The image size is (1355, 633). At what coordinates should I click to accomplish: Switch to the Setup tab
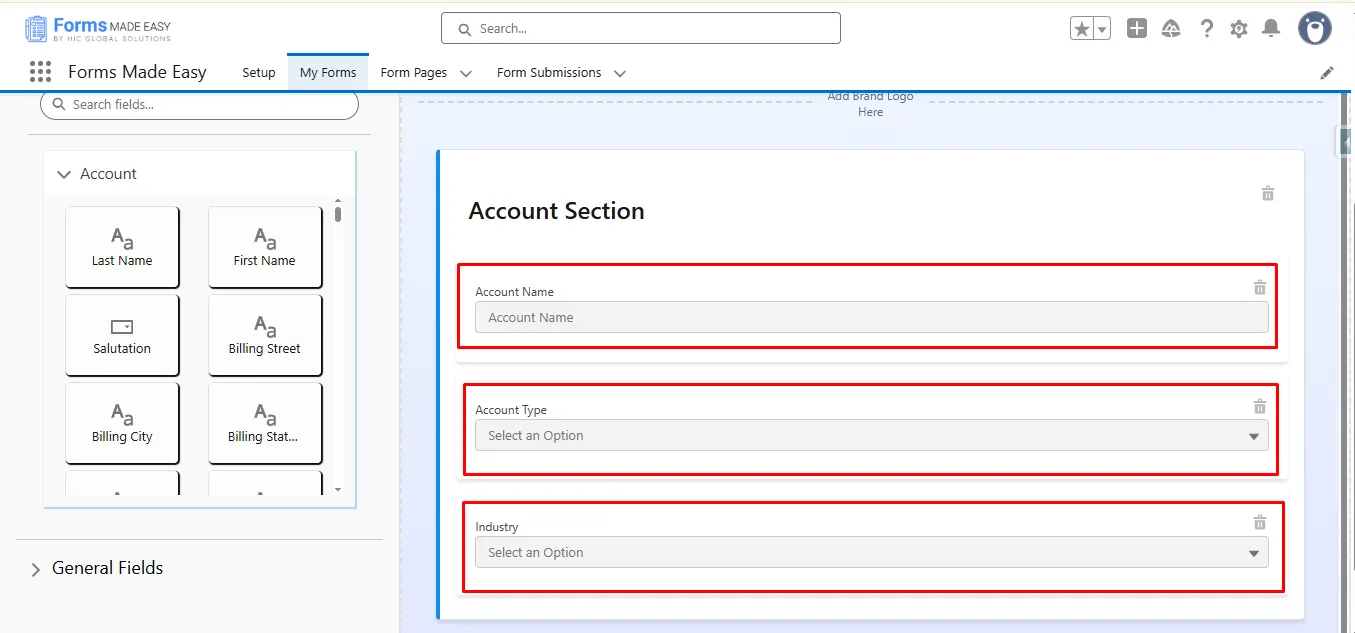point(259,73)
